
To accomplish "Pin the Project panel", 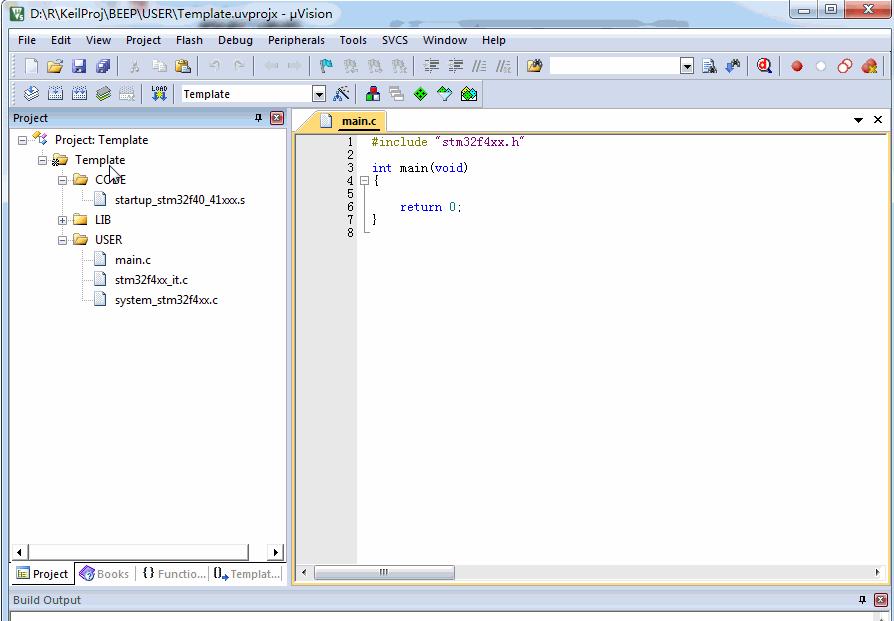I will (x=258, y=118).
